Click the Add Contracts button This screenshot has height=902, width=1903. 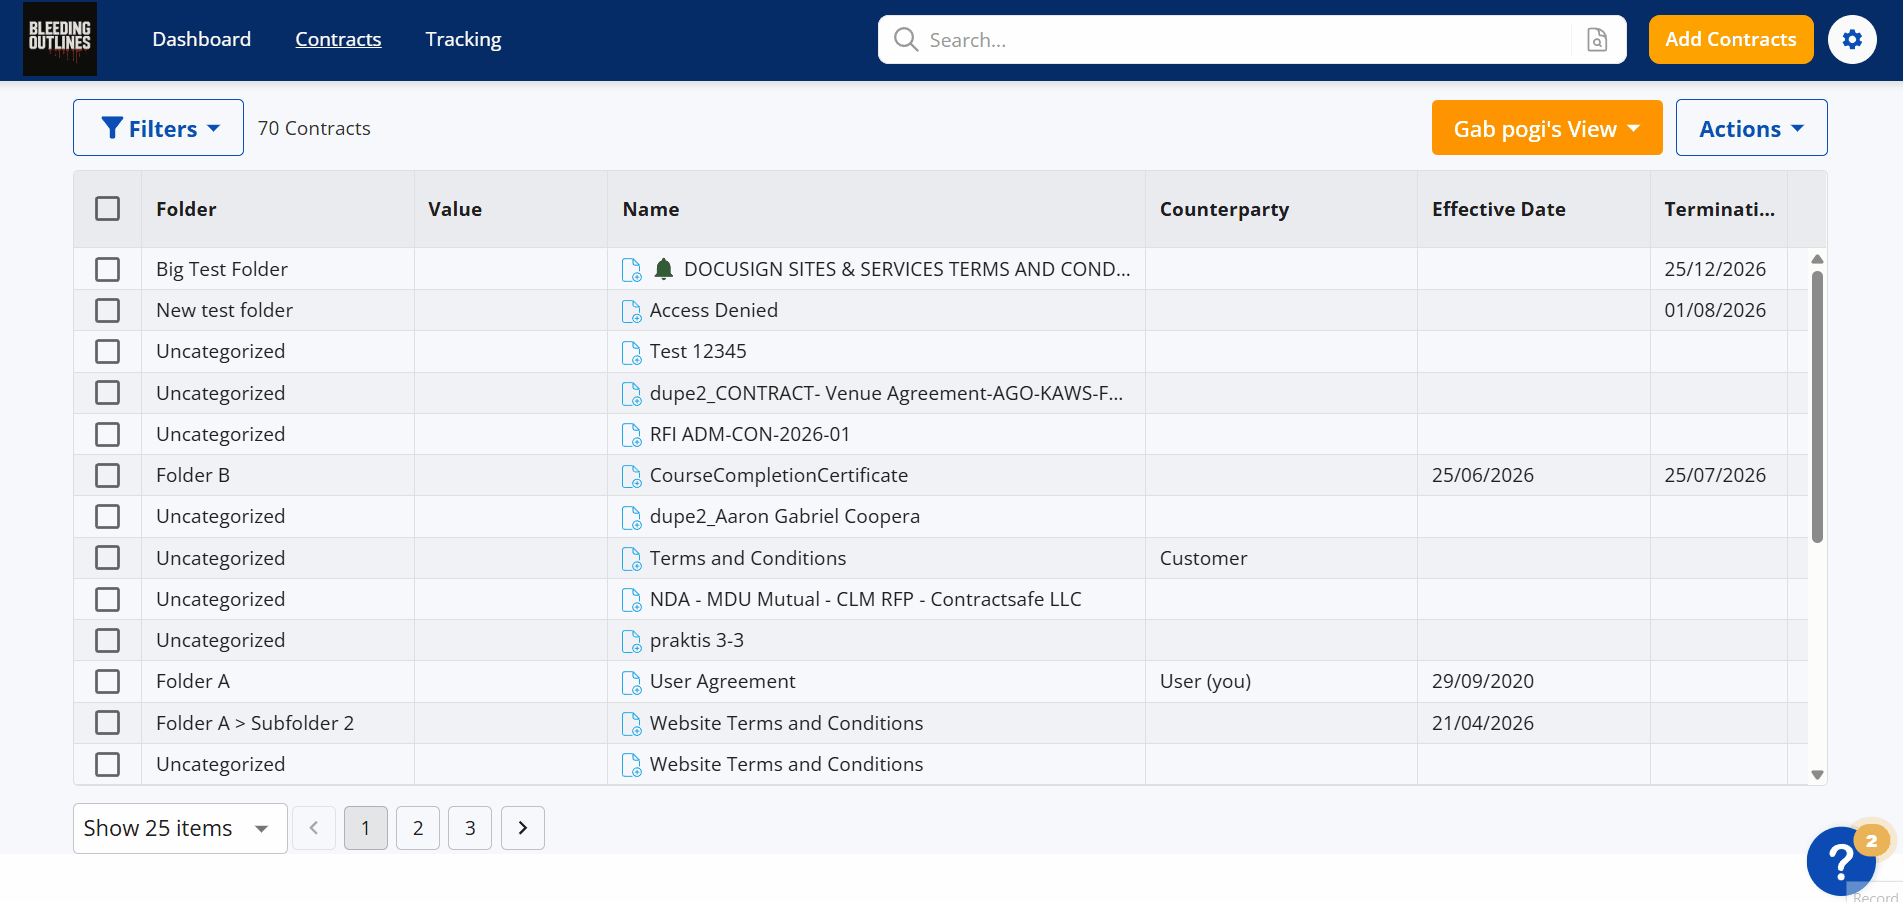pos(1731,40)
